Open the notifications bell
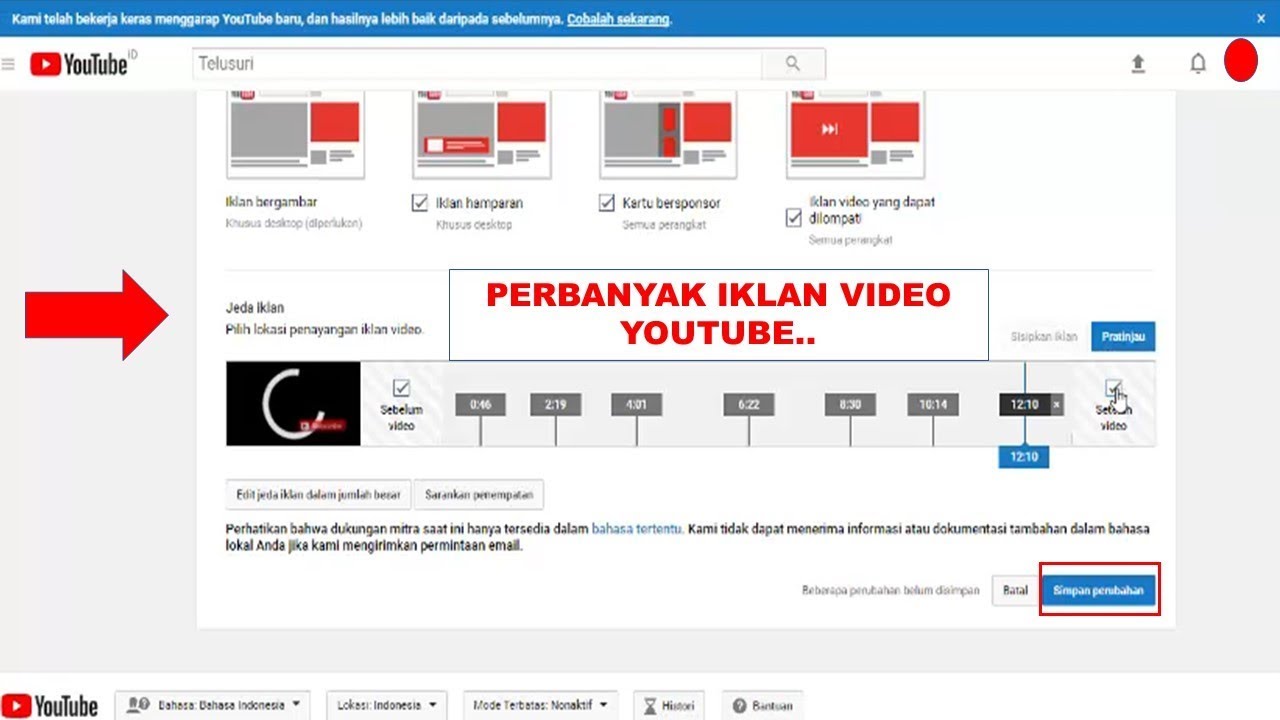Image resolution: width=1280 pixels, height=720 pixels. (1198, 64)
